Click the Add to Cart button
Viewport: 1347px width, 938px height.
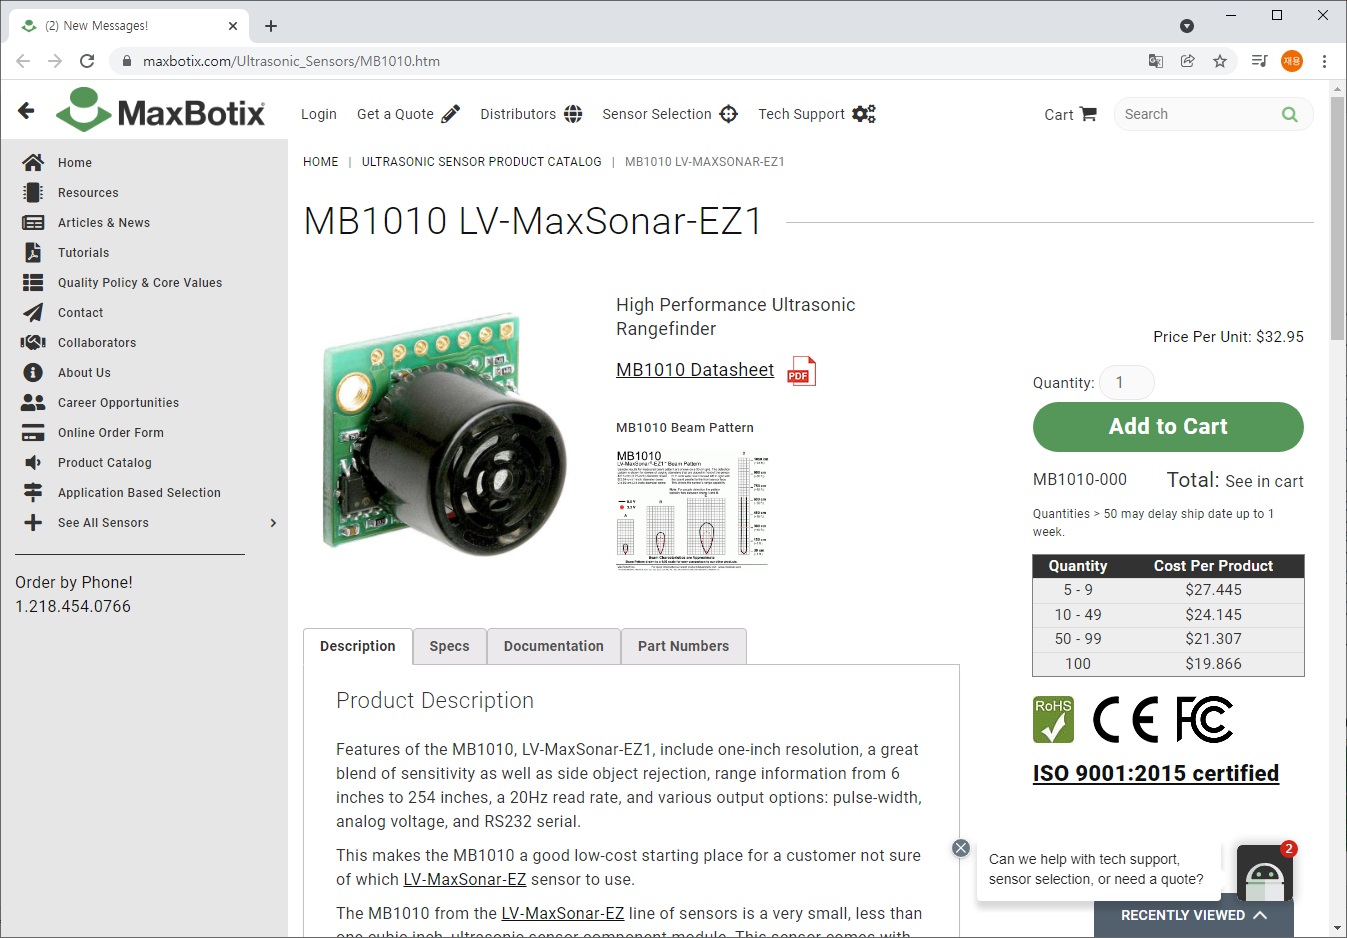pos(1168,427)
